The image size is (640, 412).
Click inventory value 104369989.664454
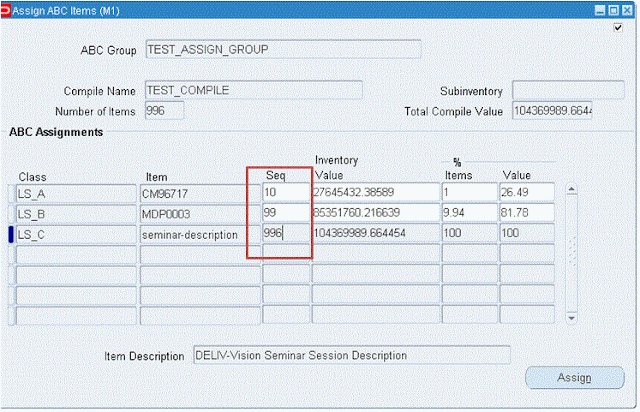376,233
